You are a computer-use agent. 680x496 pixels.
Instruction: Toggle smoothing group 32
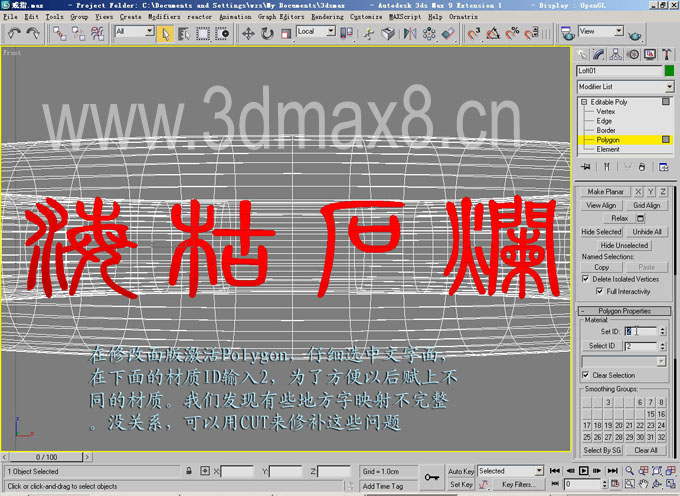[x=661, y=437]
